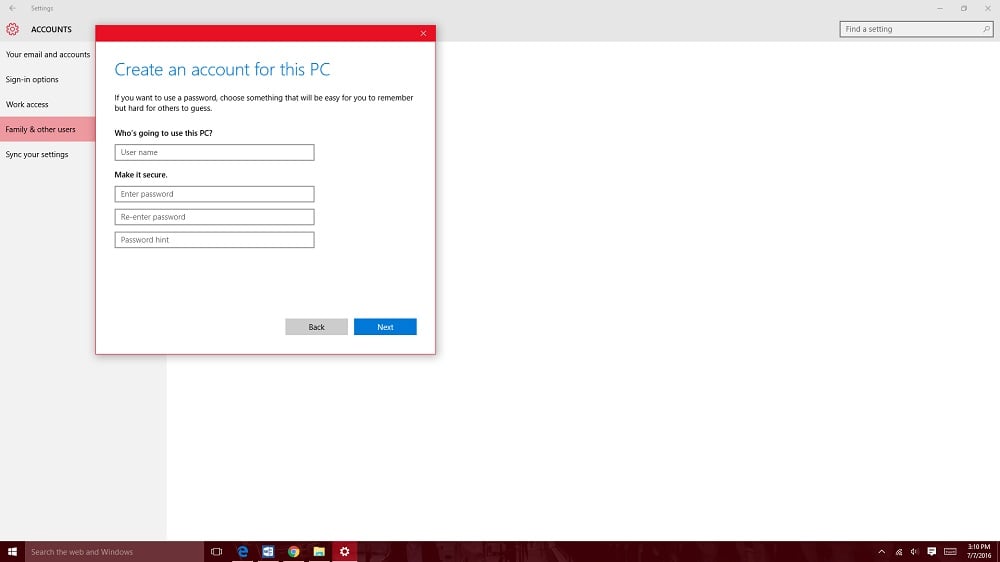The image size is (1000, 562).
Task: Focus the Password hint field
Action: 214,240
